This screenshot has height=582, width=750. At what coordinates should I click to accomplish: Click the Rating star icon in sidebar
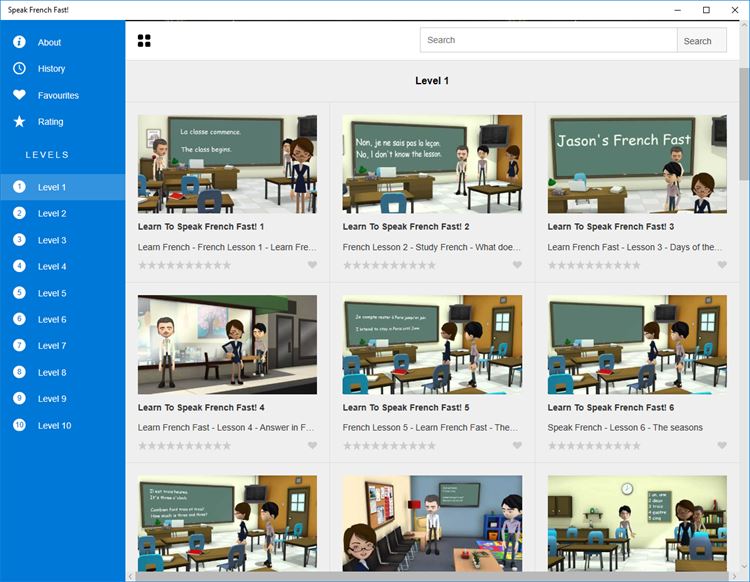pyautogui.click(x=19, y=121)
